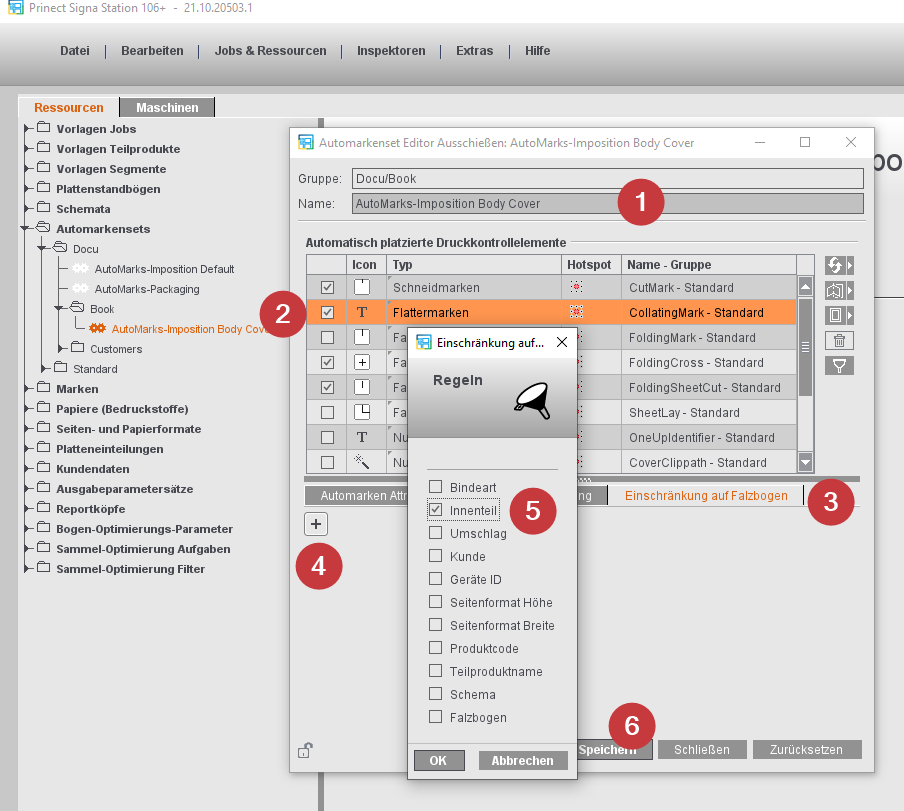Click the circular arrows icon beside the marks table
Viewport: 904px width, 811px height.
(x=834, y=265)
